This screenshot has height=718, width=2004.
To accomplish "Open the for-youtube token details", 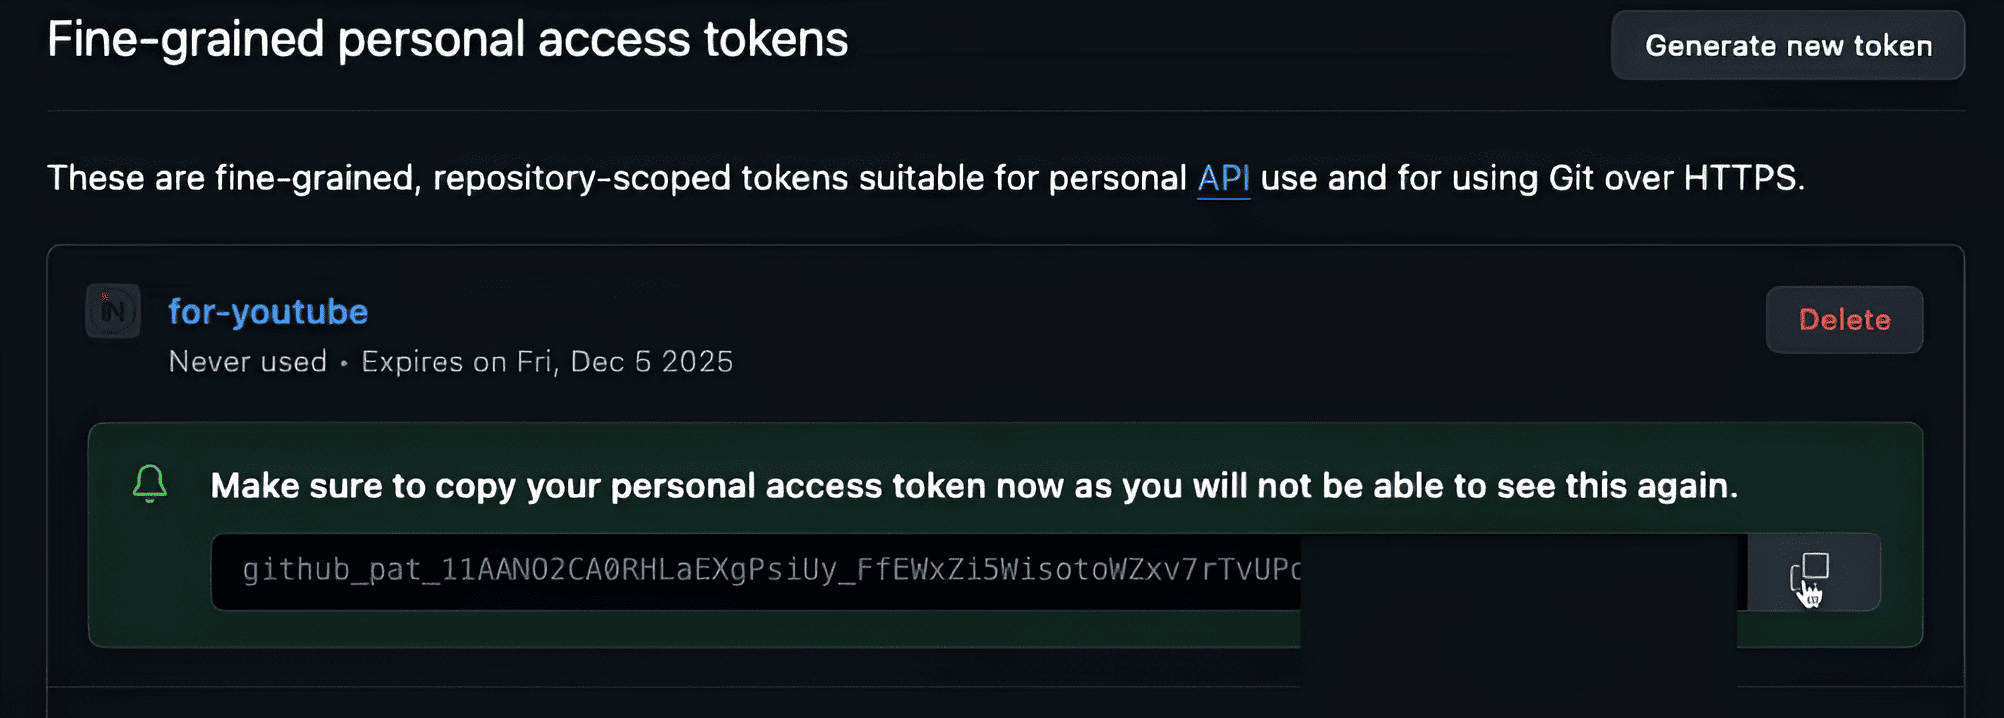I will (x=268, y=312).
